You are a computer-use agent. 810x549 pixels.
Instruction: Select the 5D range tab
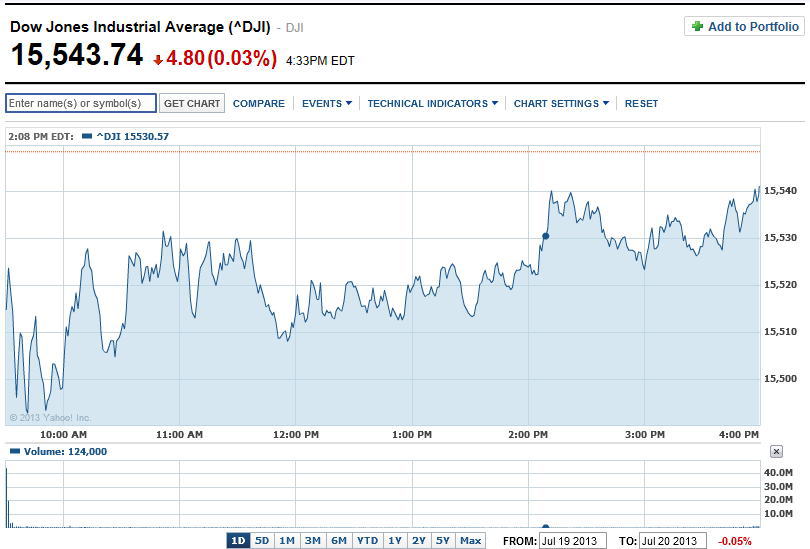pos(262,541)
